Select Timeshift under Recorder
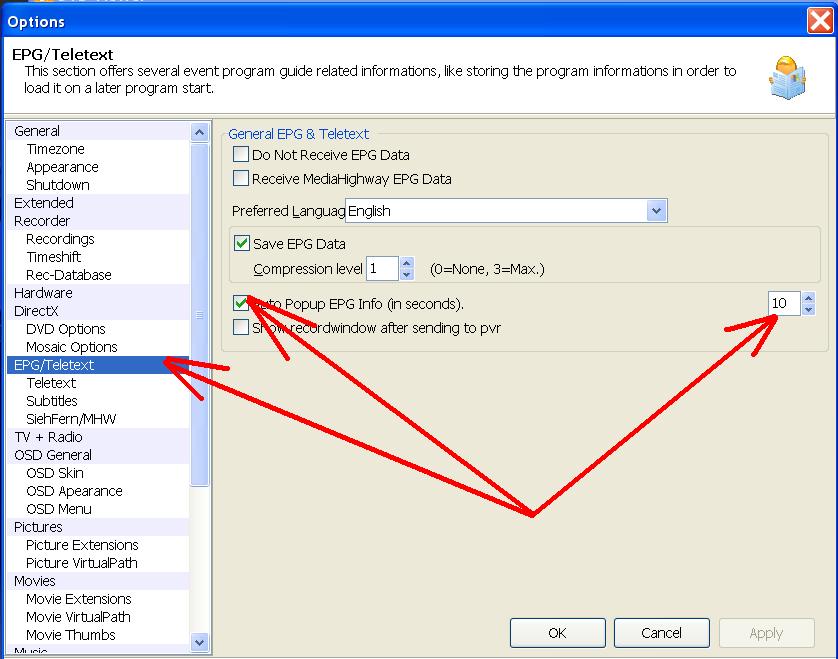Screen dimensions: 838x659 pyautogui.click(x=54, y=257)
